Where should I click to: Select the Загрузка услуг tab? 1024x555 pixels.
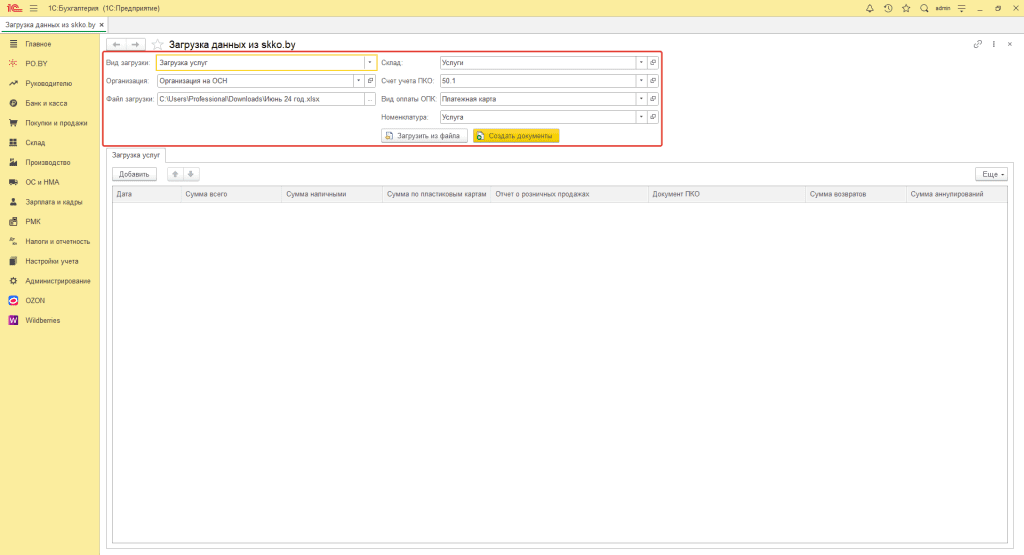tap(136, 155)
